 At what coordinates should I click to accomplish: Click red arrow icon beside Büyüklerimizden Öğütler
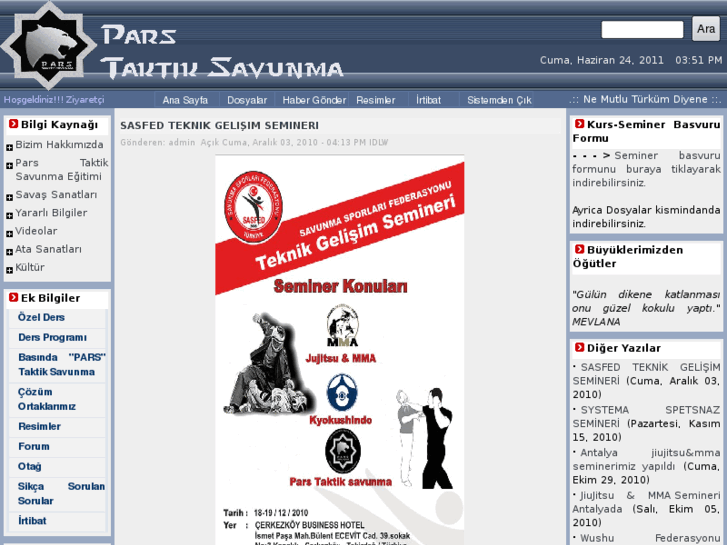580,249
